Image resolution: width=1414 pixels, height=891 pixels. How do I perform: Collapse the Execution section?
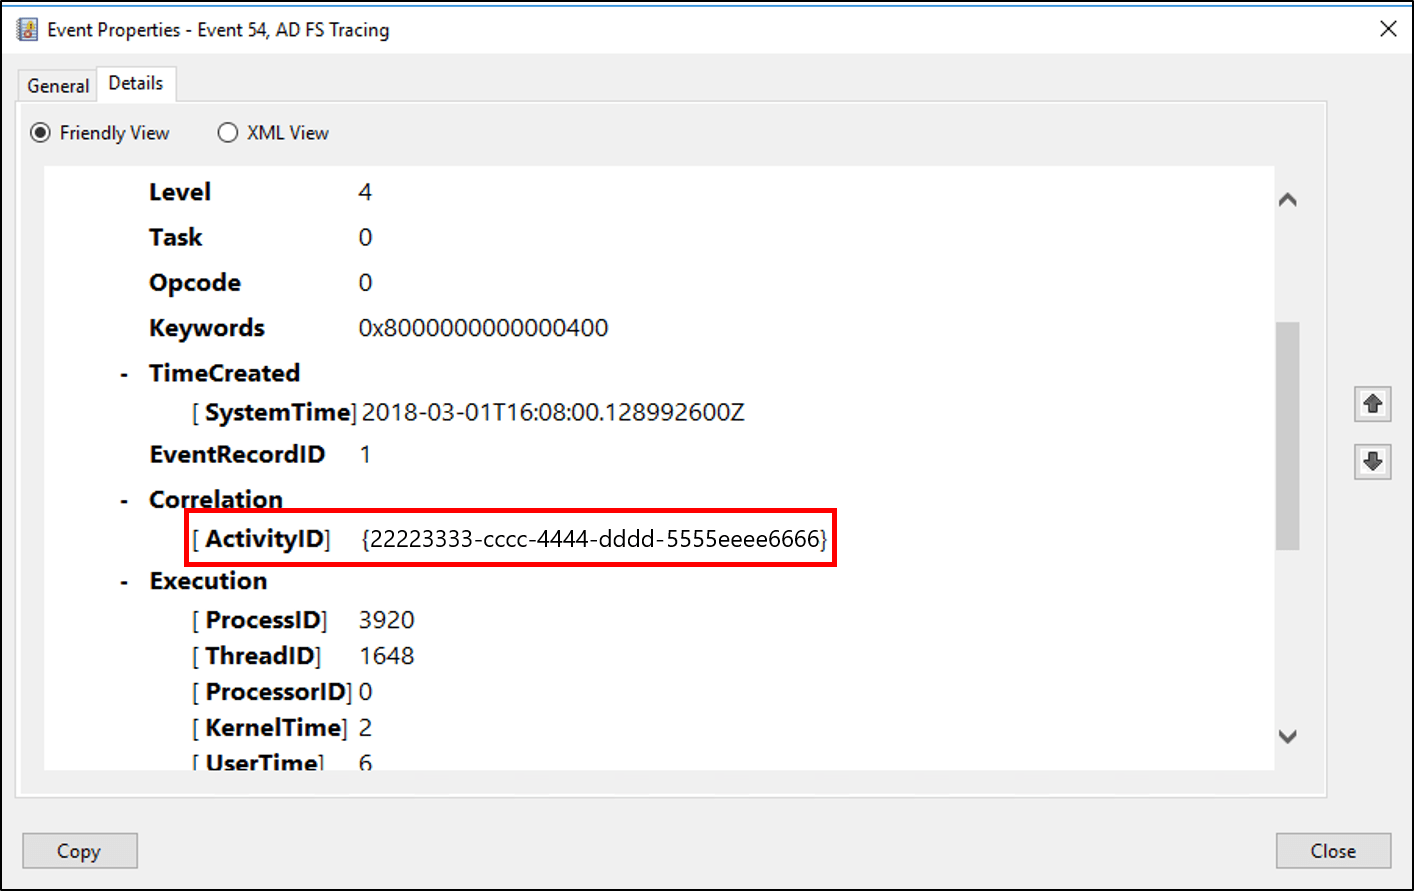coord(123,580)
